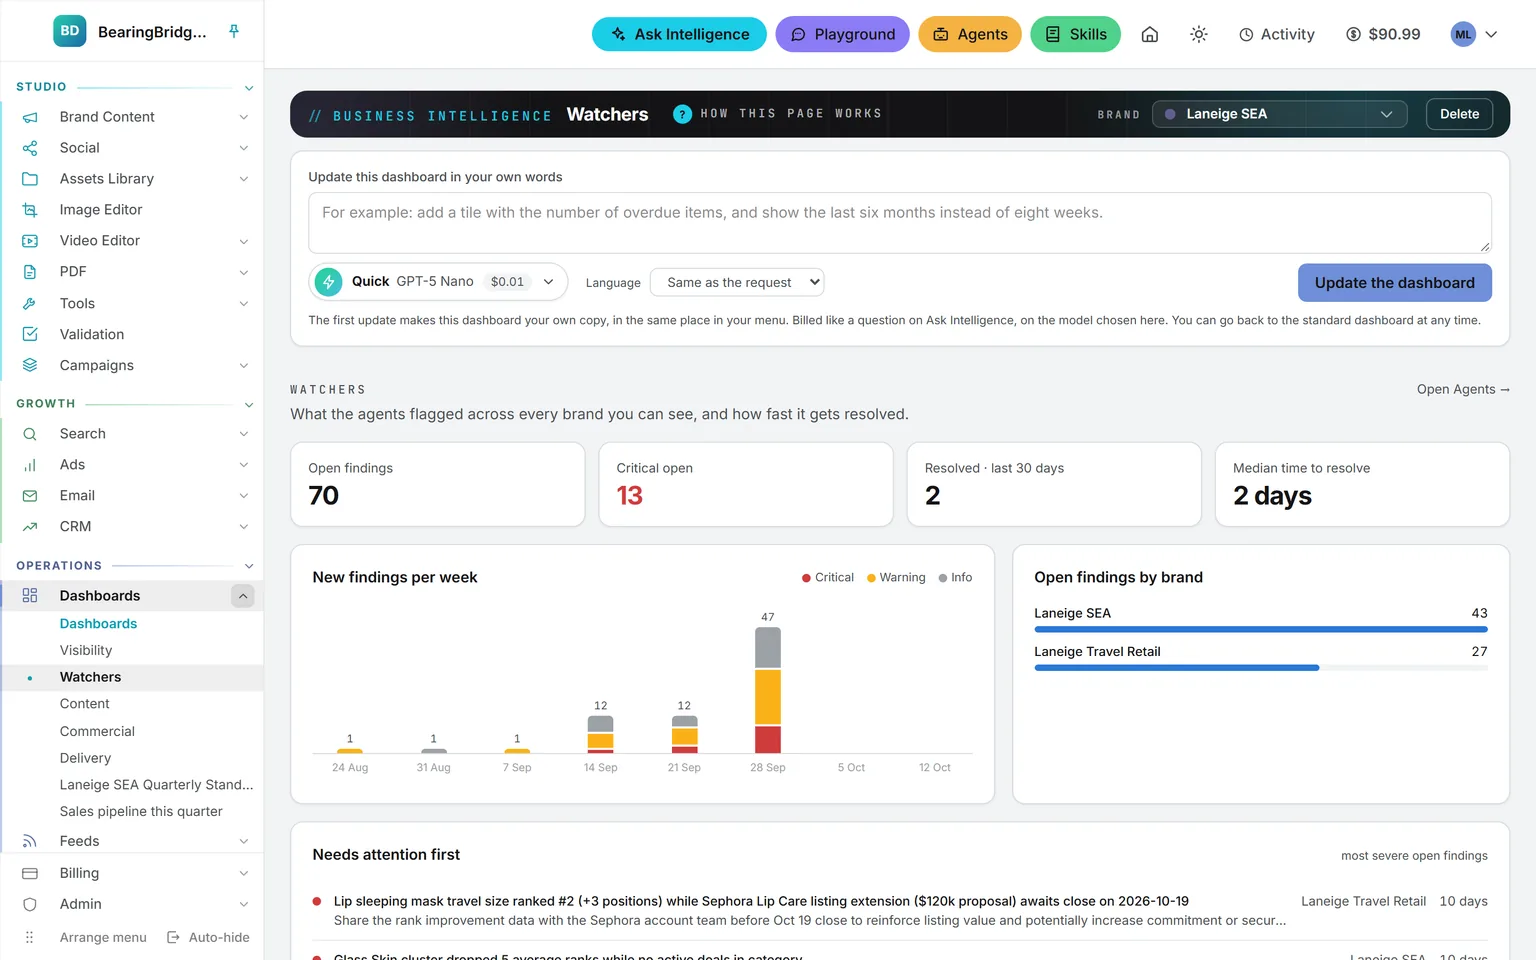Screen dimensions: 1536x960
Task: Click the Assets Library folder icon
Action: pos(30,179)
